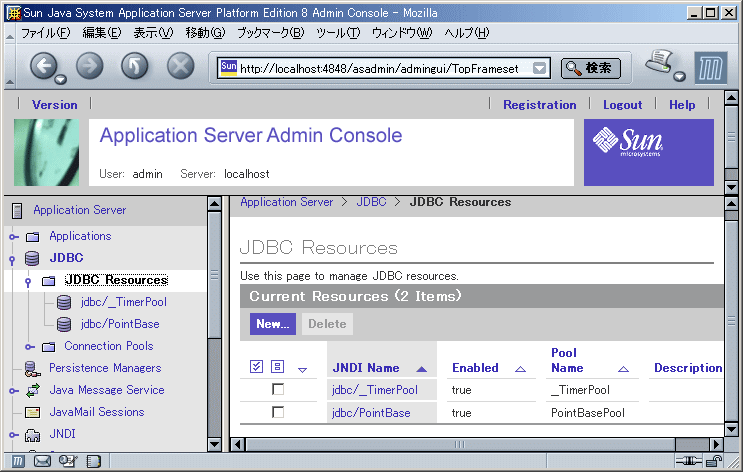The height and width of the screenshot is (472, 743).
Task: Click the JNDI tree icon
Action: pyautogui.click(x=33, y=435)
